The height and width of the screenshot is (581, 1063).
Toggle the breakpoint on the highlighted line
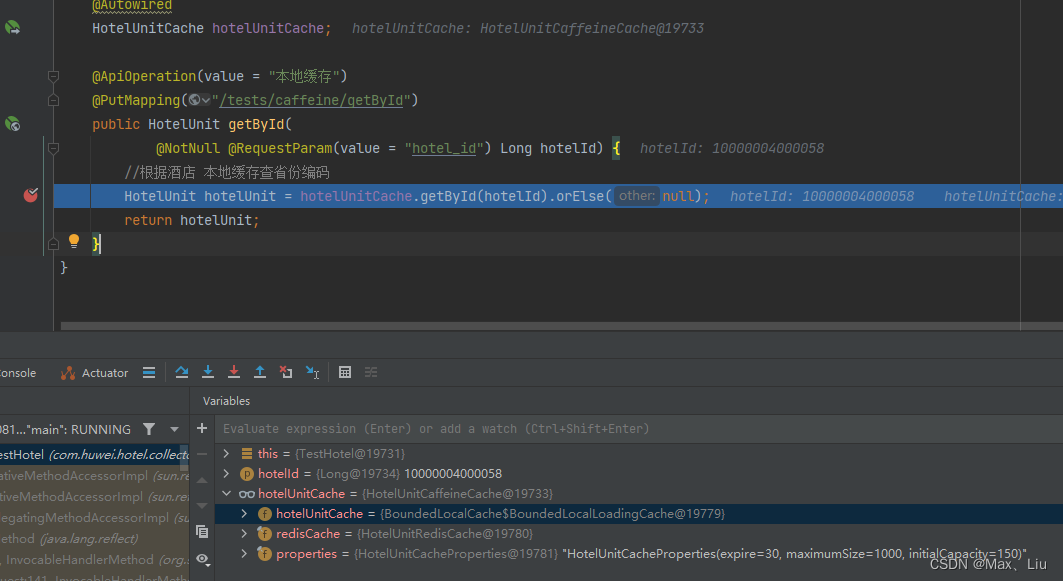(30, 195)
